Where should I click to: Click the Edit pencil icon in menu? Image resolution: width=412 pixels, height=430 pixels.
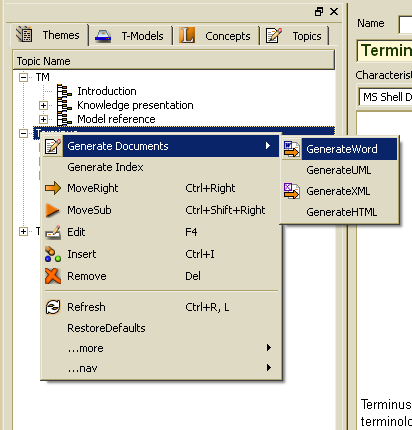(x=53, y=232)
